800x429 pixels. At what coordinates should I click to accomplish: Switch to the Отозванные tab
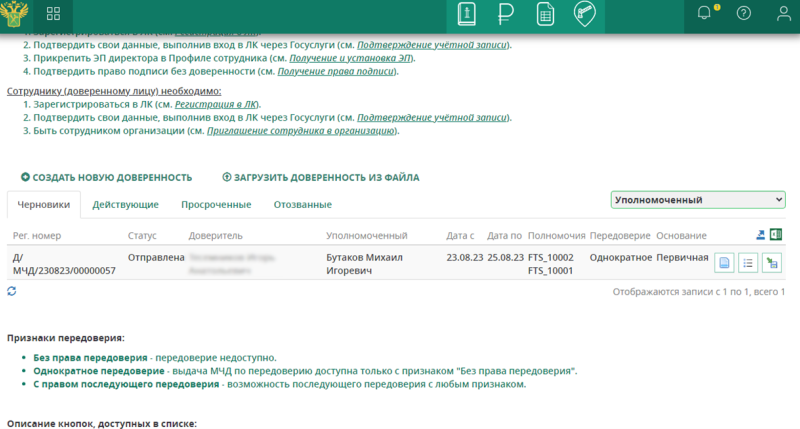point(303,205)
